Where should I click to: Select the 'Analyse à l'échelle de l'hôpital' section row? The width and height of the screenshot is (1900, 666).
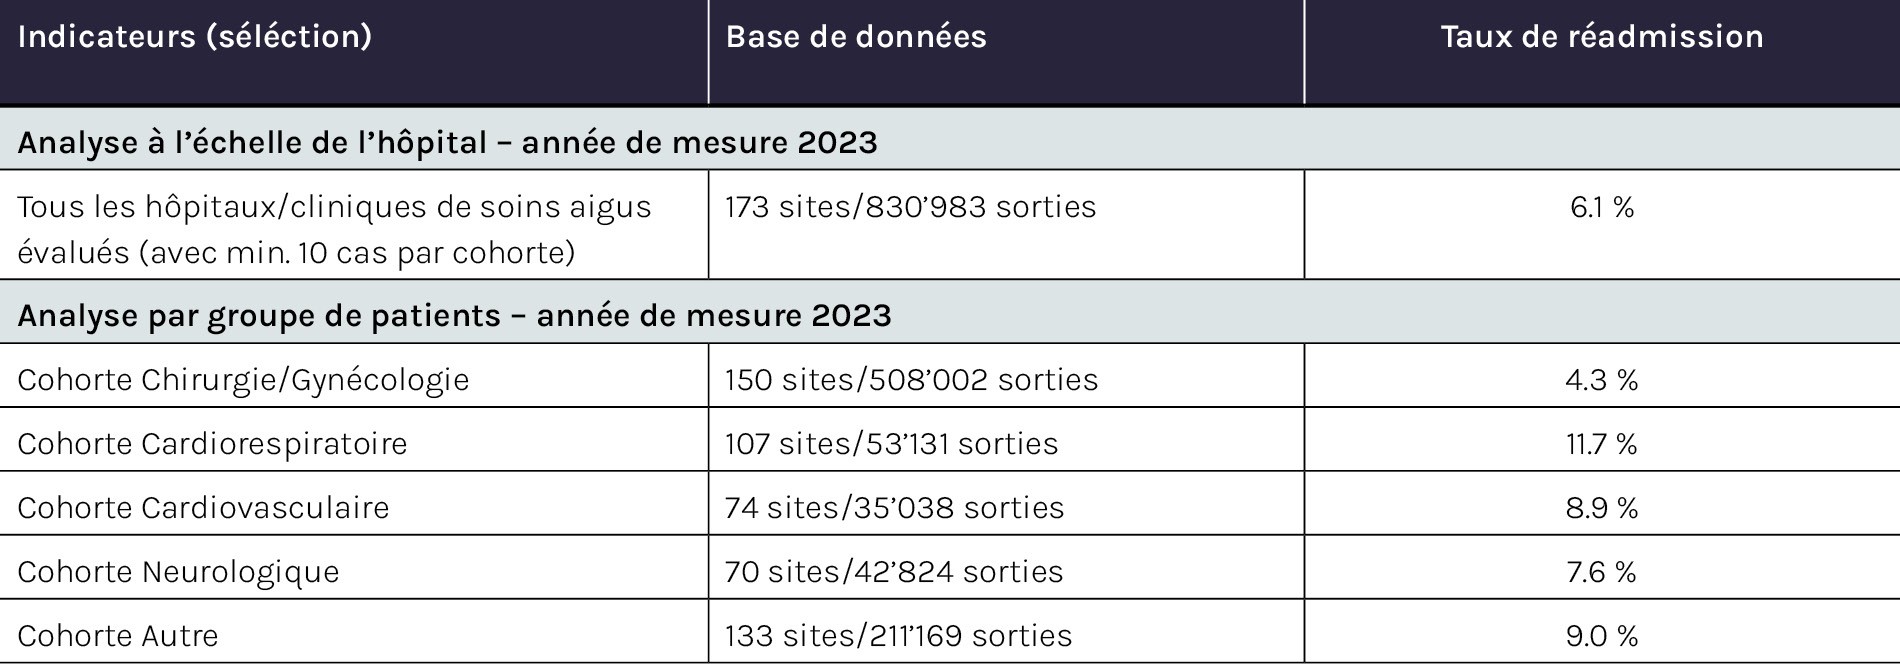click(x=447, y=143)
